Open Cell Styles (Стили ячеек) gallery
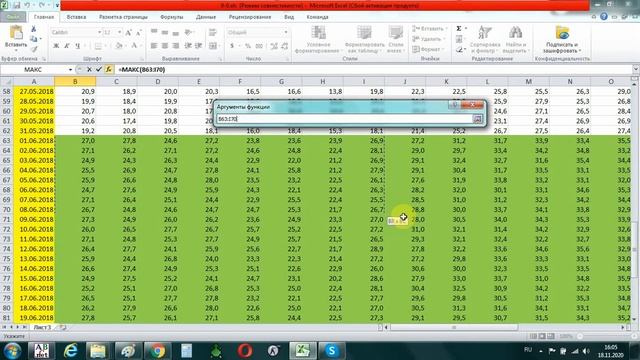 tap(396, 39)
